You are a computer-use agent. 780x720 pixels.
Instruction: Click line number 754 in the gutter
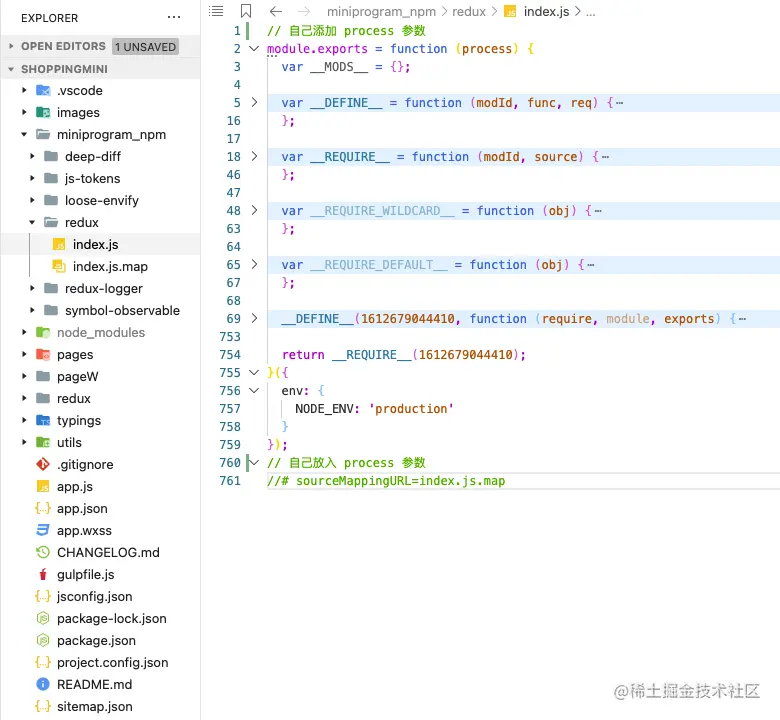230,355
